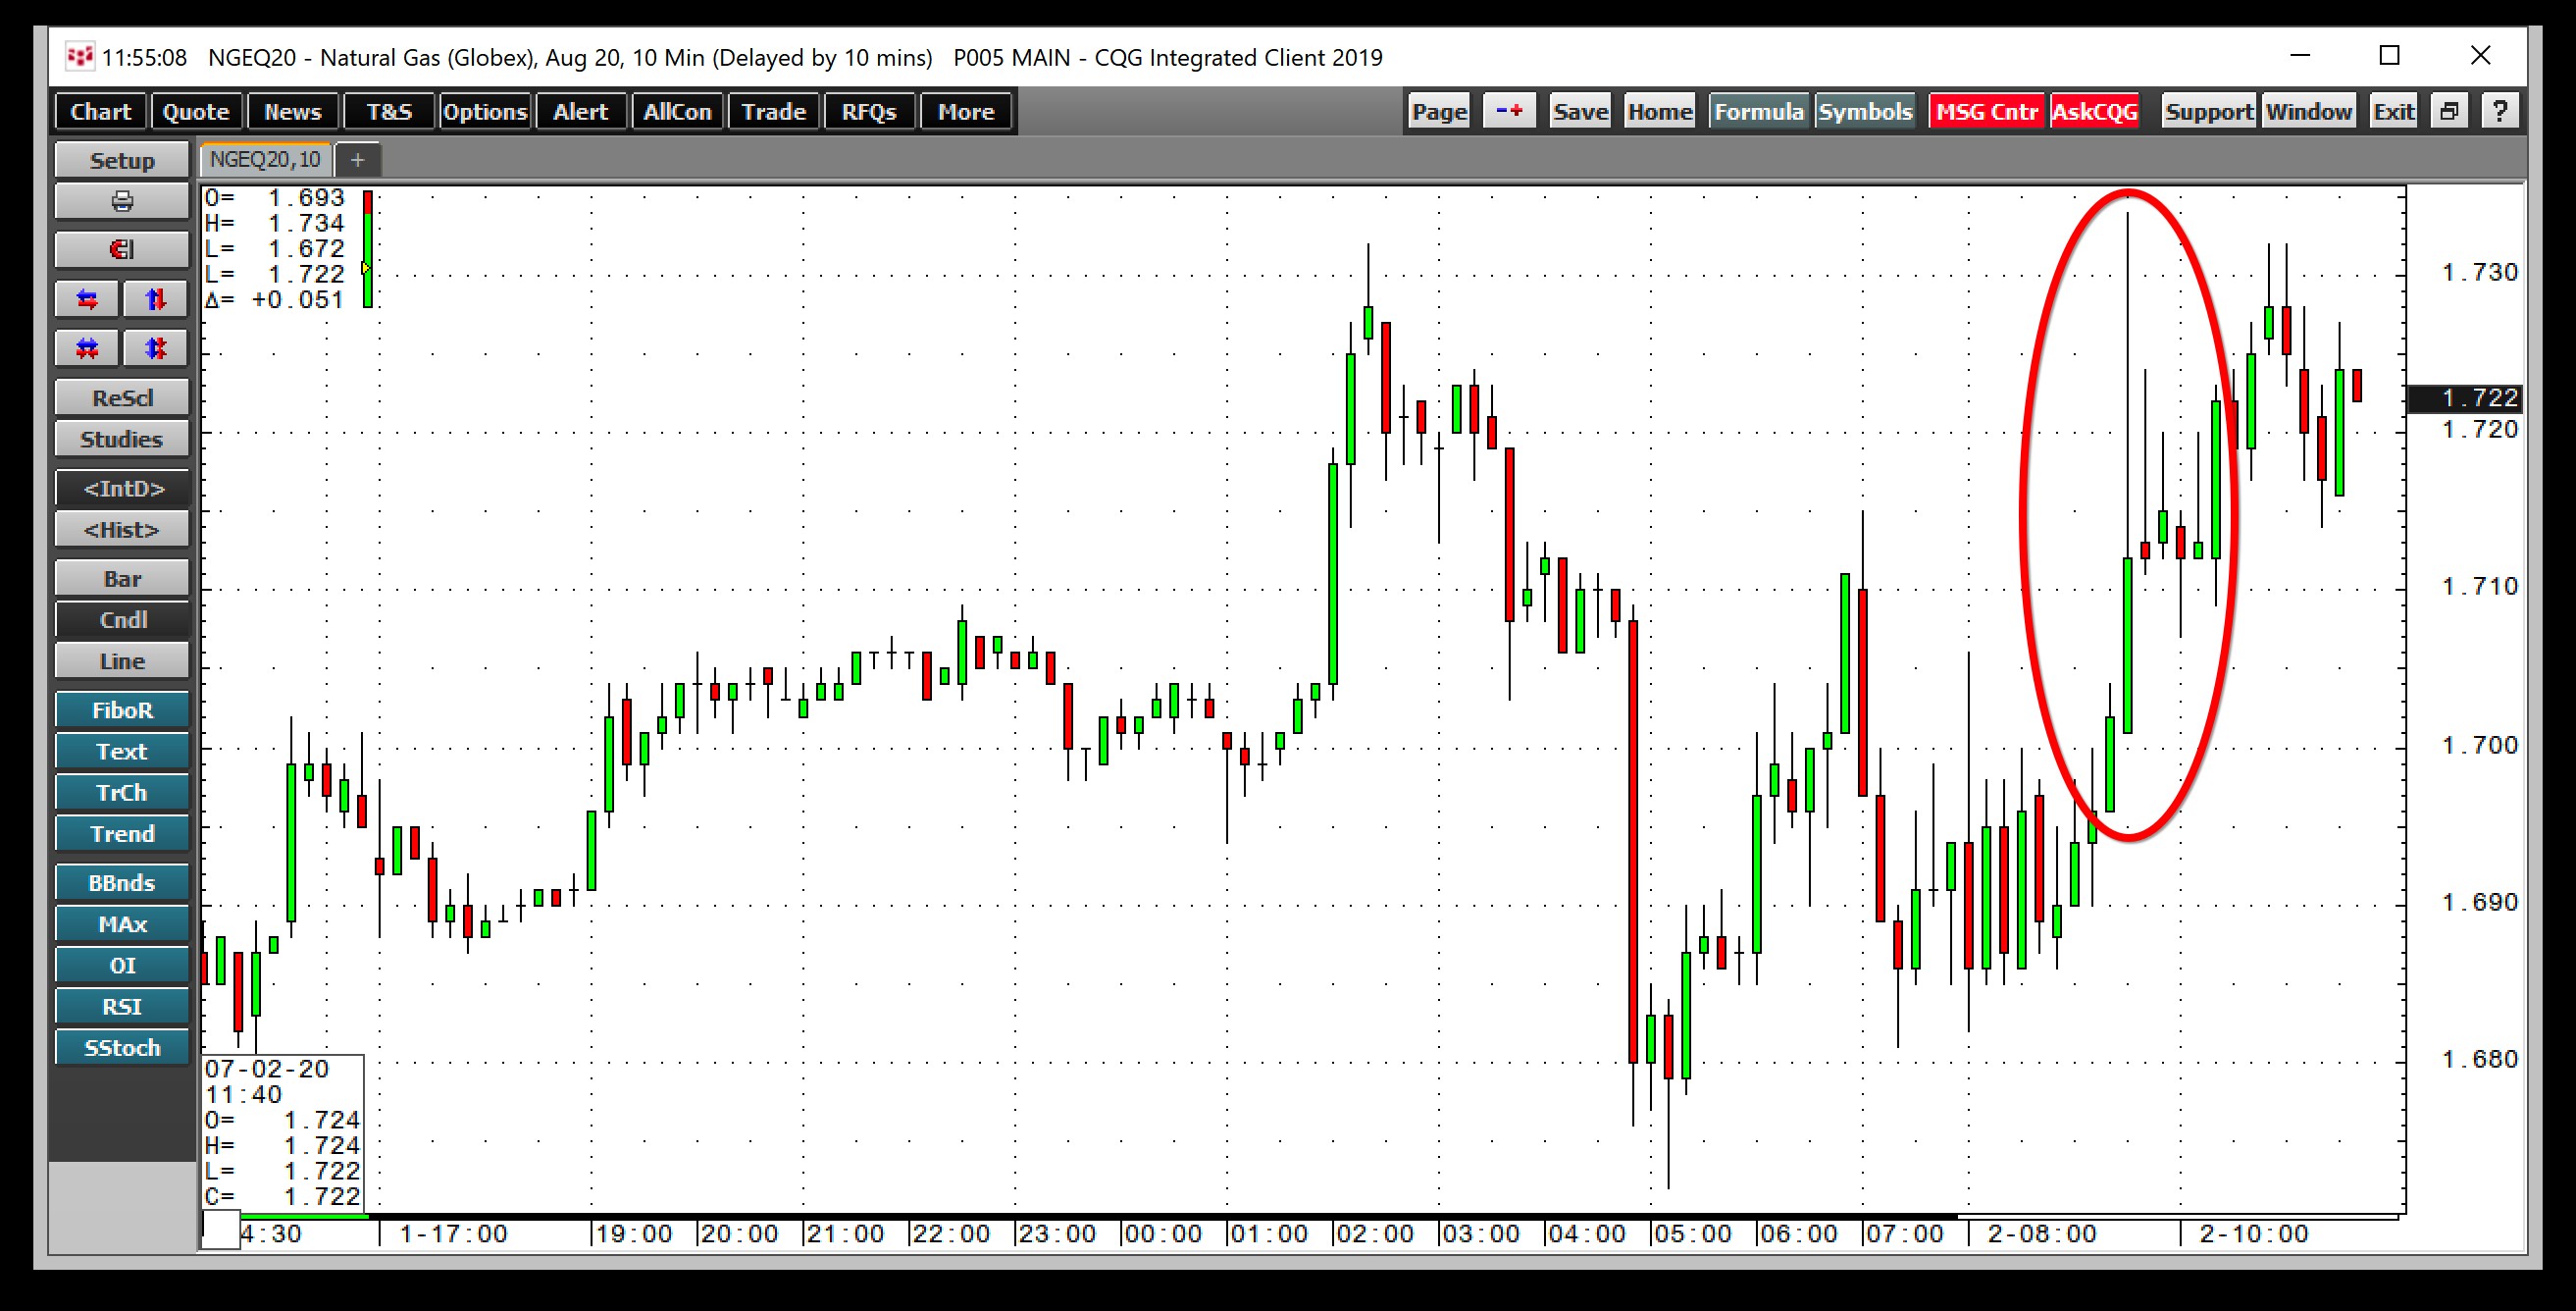
Task: Click the Exit button
Action: pos(2394,111)
